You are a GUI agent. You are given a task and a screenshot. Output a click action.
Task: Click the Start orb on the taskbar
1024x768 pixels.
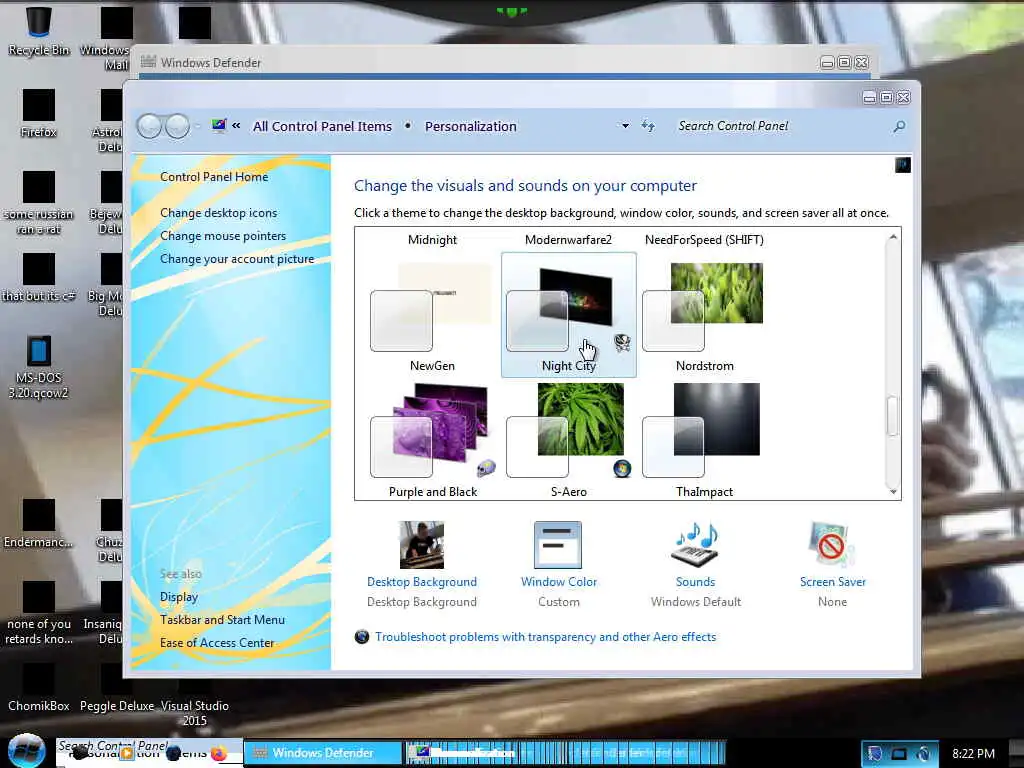click(x=25, y=751)
